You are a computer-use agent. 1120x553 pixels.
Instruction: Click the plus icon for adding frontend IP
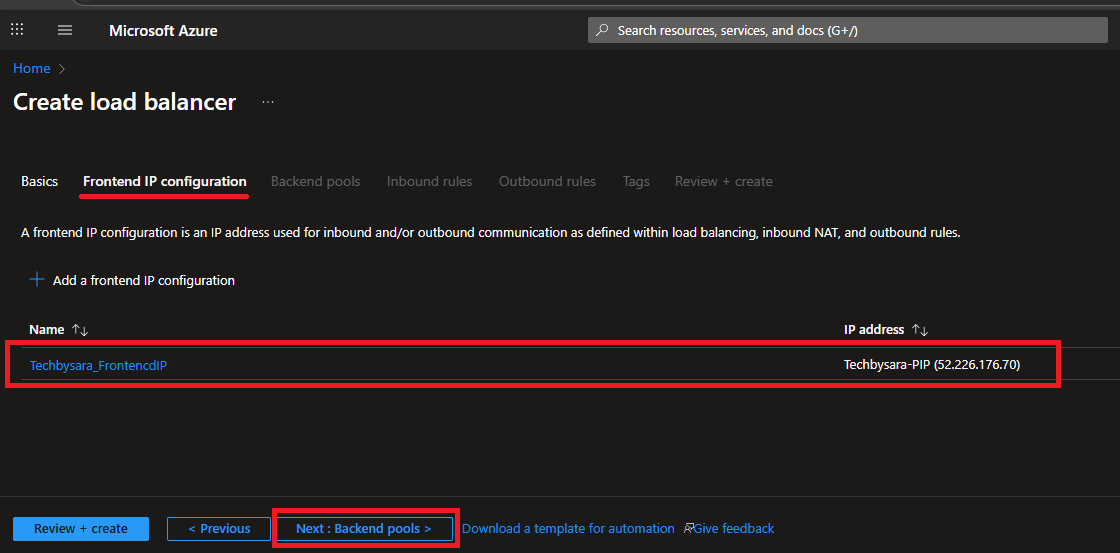(x=36, y=279)
